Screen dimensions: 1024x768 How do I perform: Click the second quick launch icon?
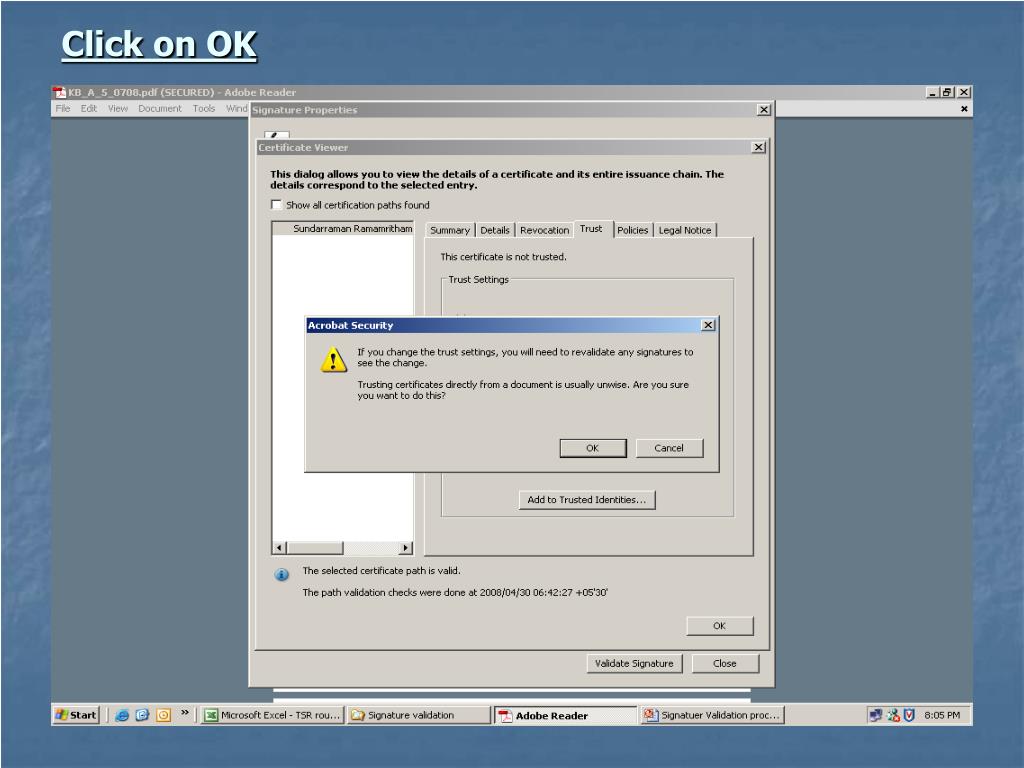pyautogui.click(x=142, y=715)
